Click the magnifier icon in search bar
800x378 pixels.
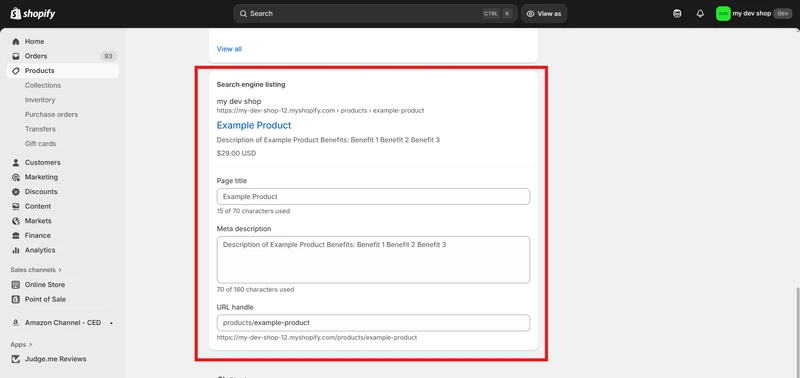243,14
